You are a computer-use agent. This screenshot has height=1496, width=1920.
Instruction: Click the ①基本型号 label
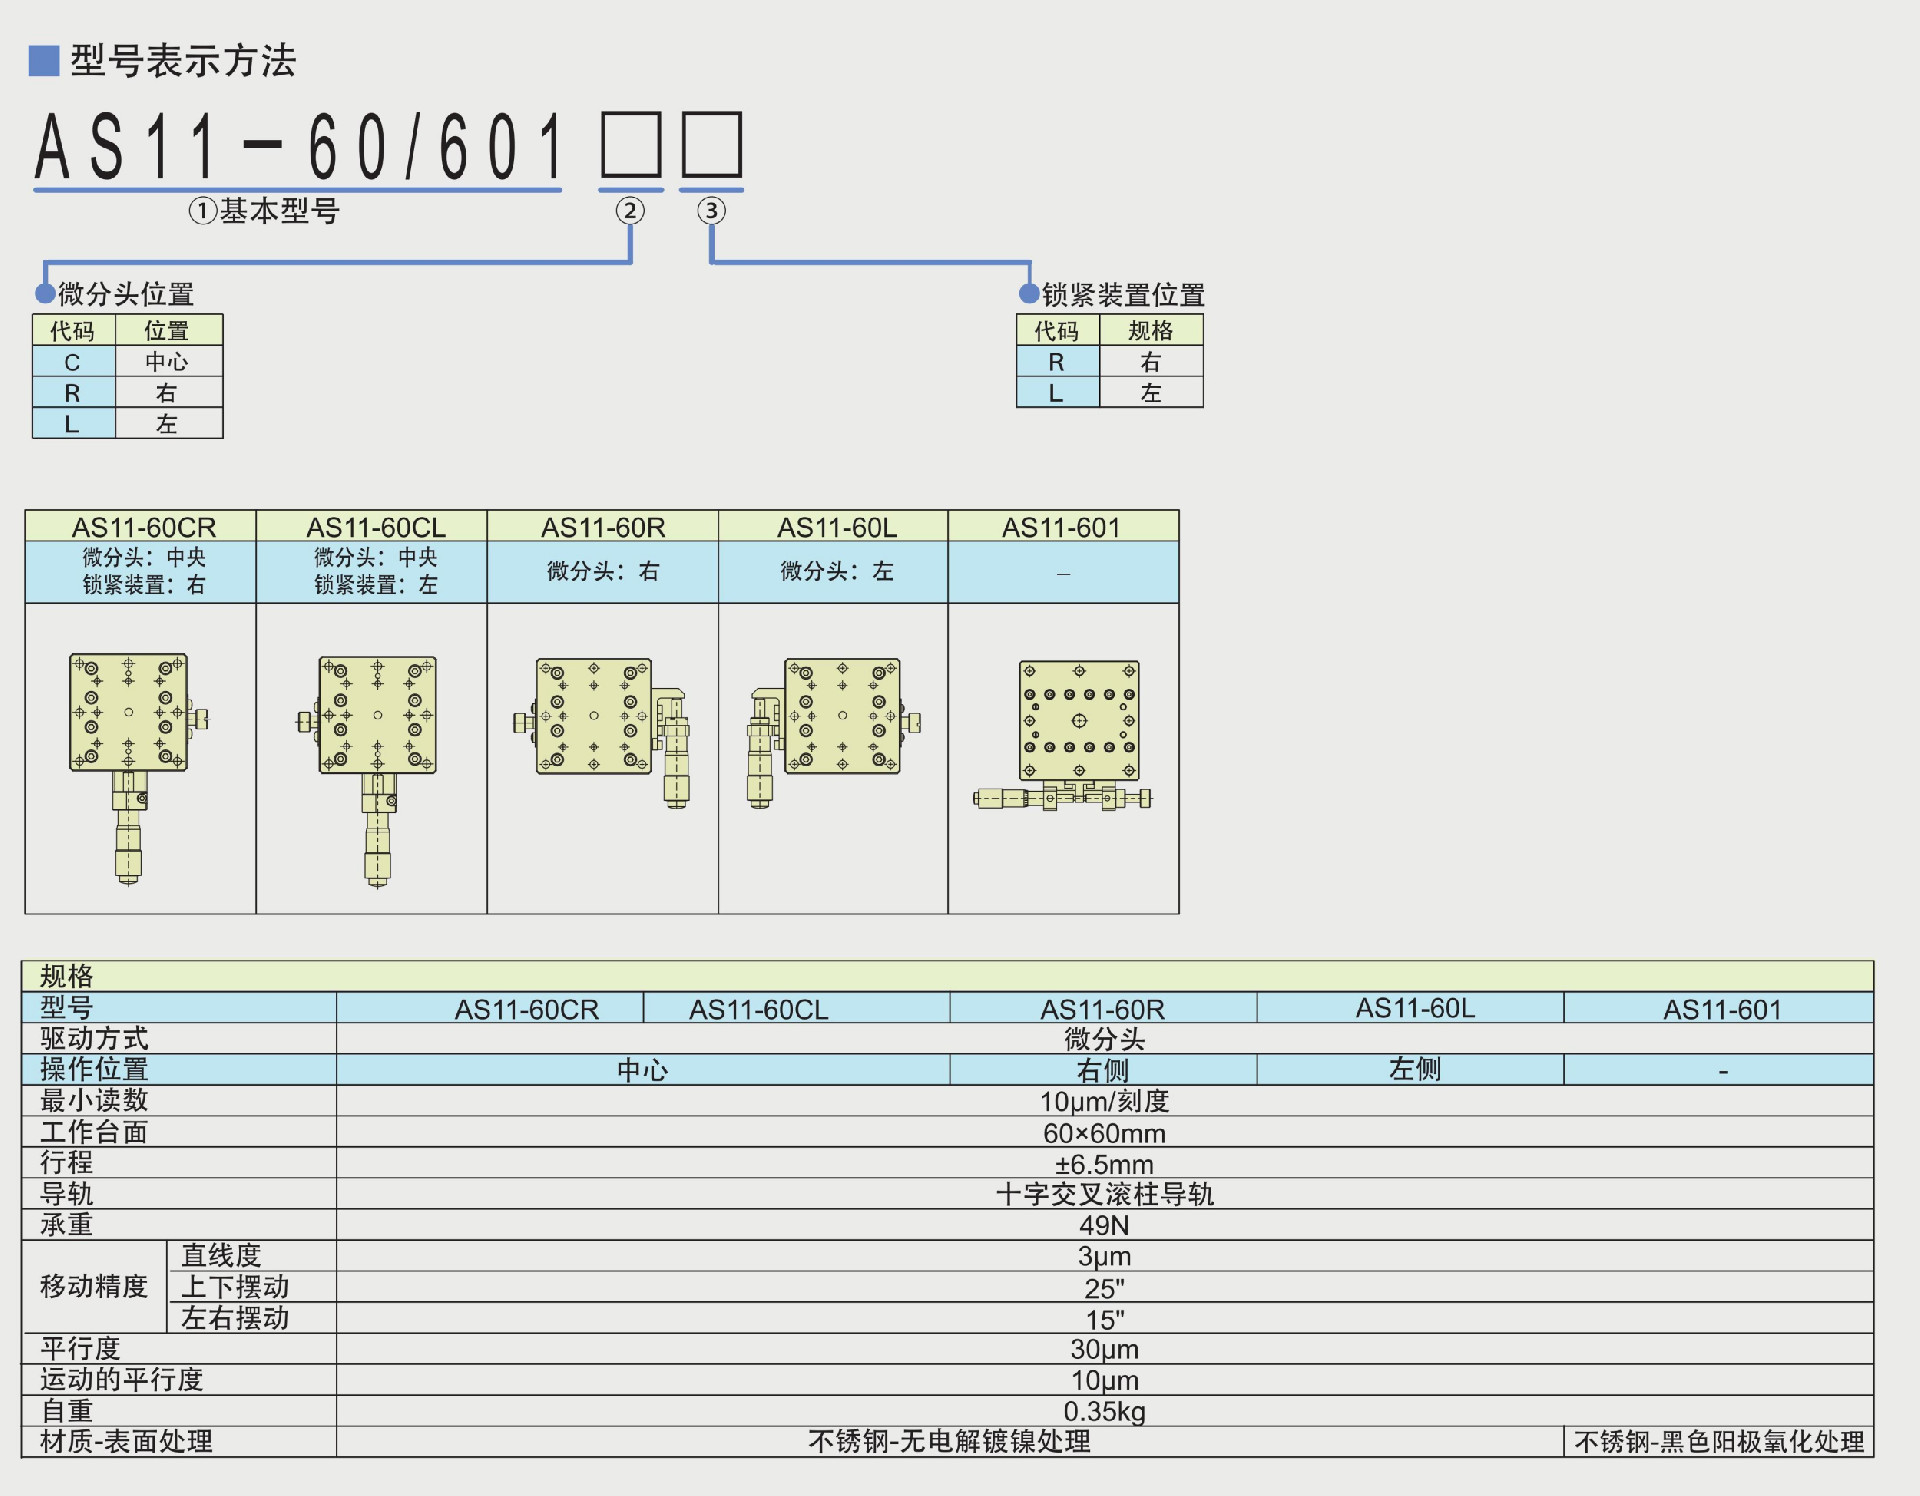pyautogui.click(x=265, y=211)
